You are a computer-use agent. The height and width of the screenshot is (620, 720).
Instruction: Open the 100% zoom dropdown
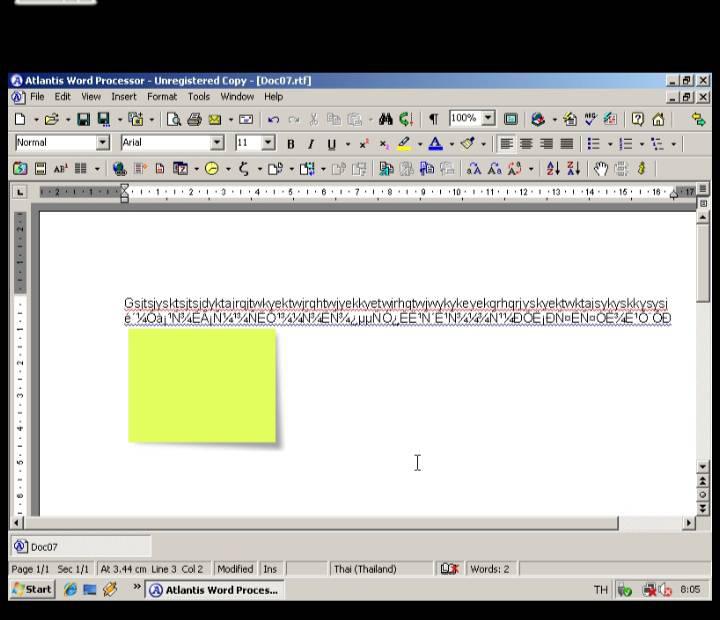pyautogui.click(x=489, y=118)
